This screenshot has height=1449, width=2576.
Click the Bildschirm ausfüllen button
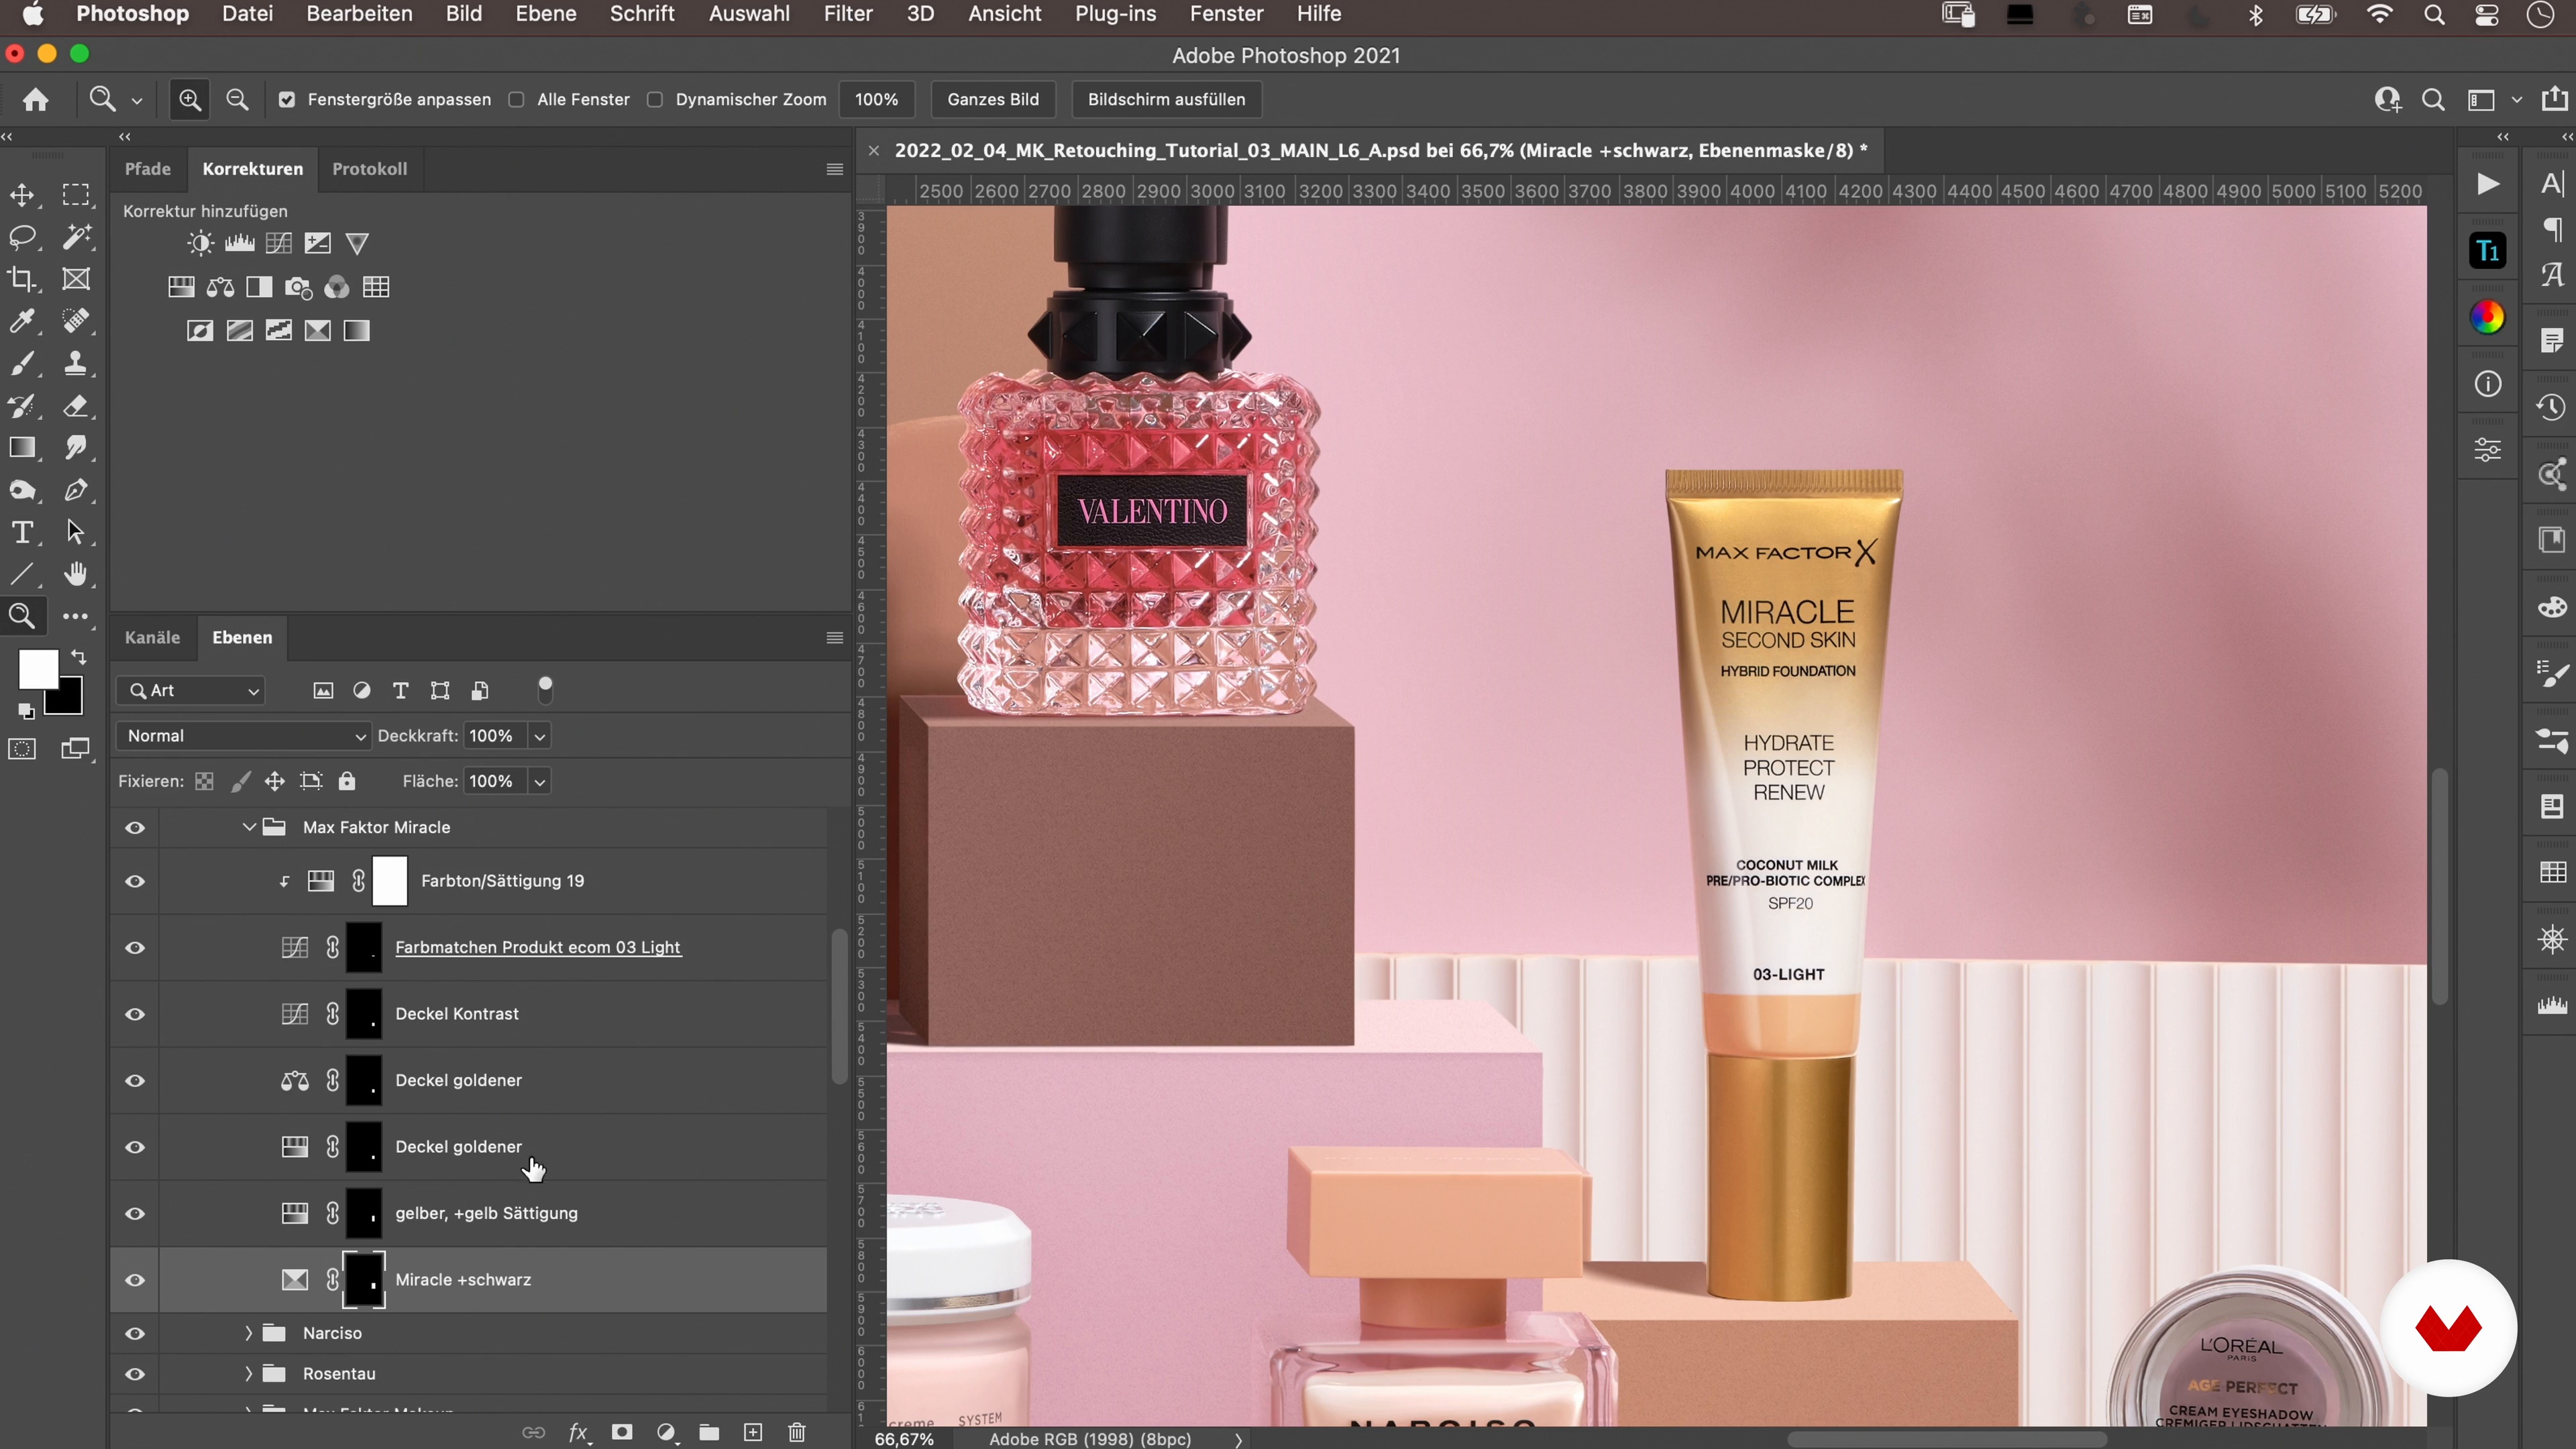1166,99
